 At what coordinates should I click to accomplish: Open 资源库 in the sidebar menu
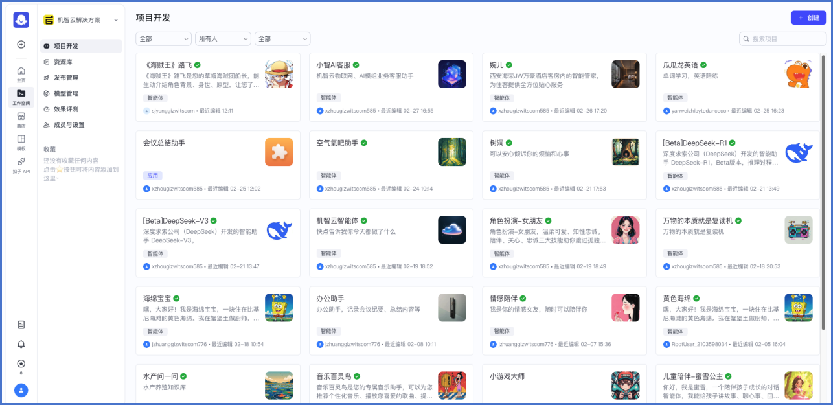81,62
